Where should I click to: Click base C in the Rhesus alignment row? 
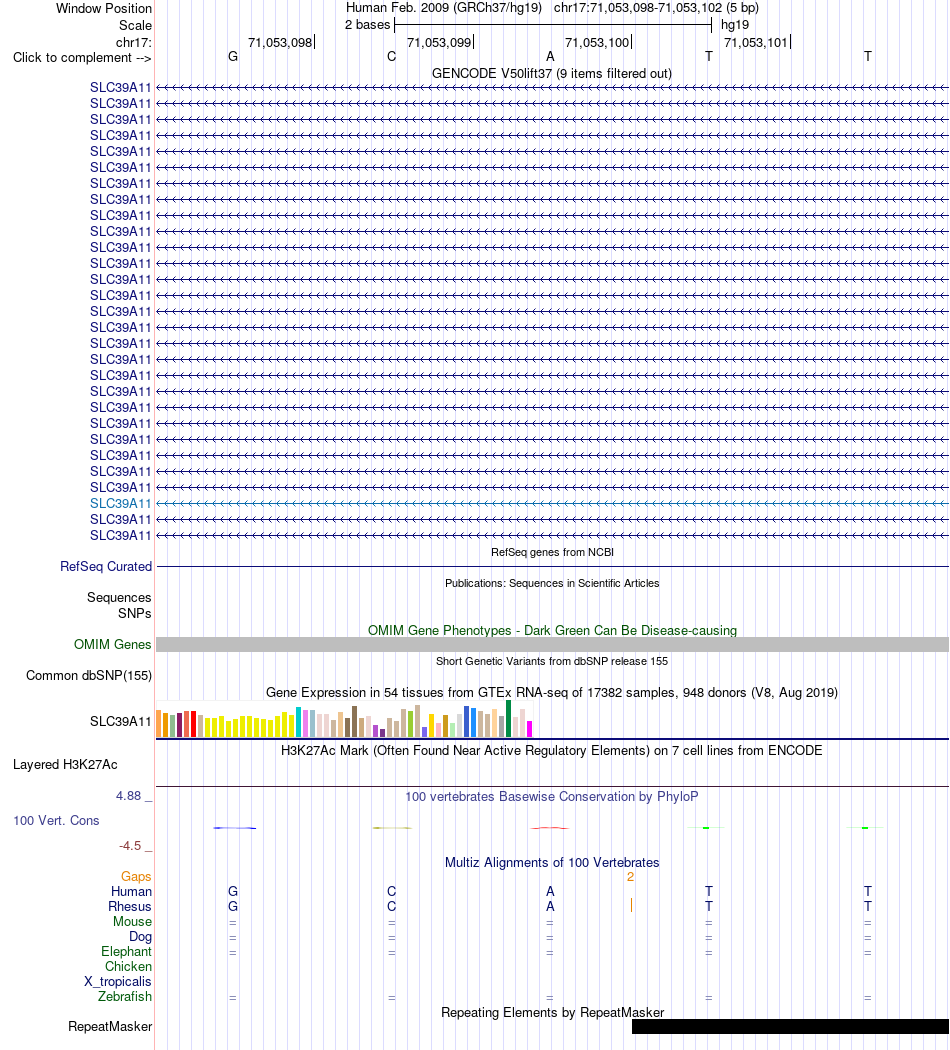click(x=392, y=907)
